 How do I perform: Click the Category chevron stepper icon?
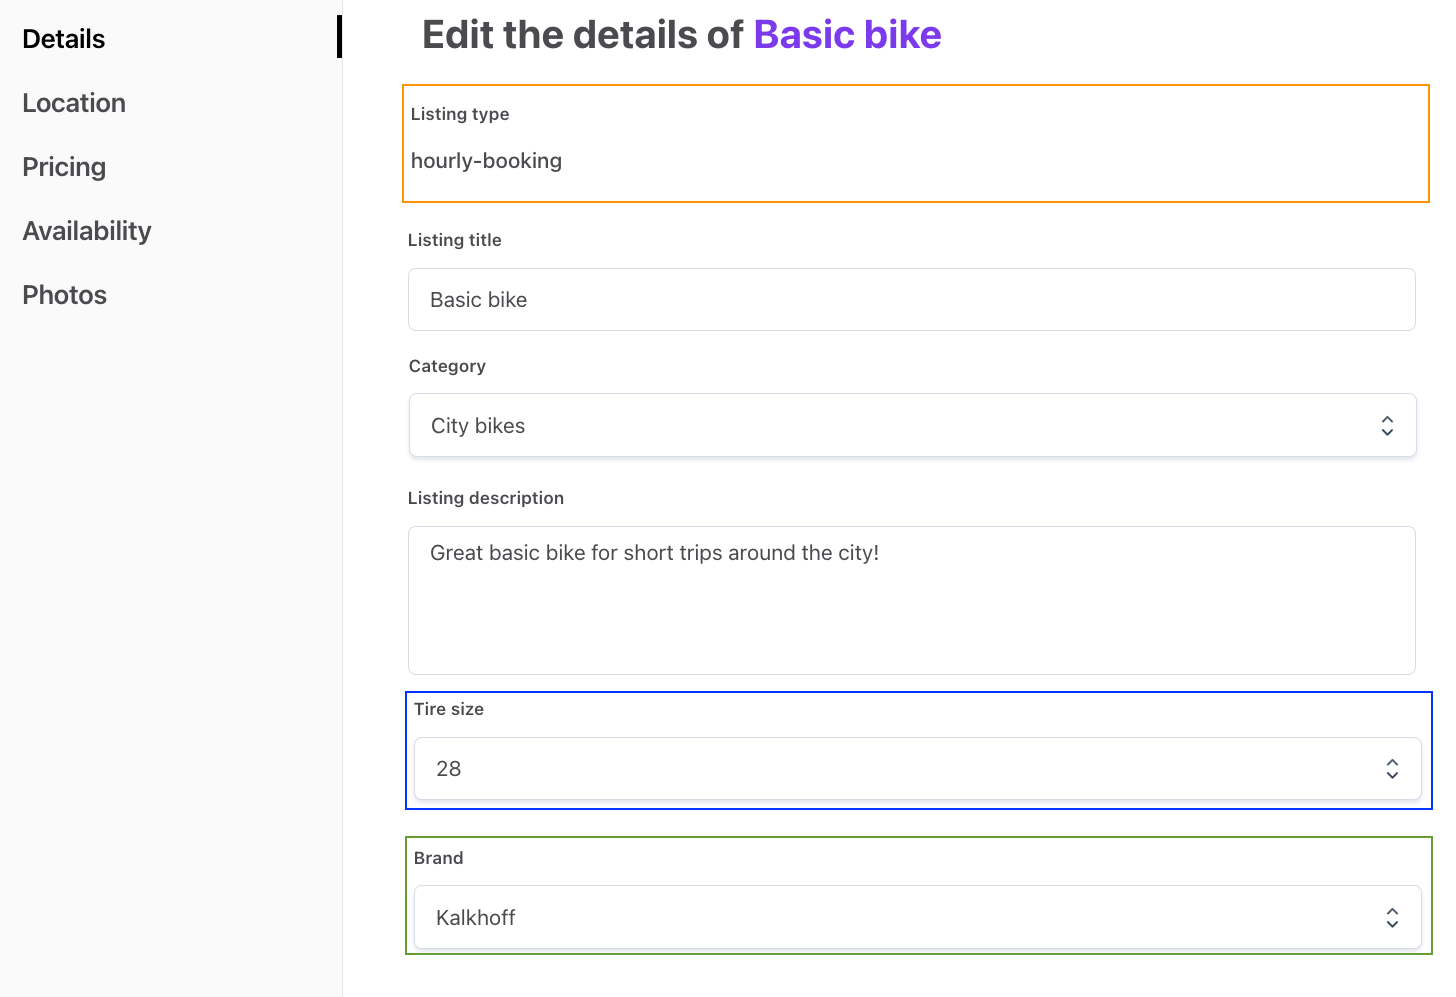1387,425
